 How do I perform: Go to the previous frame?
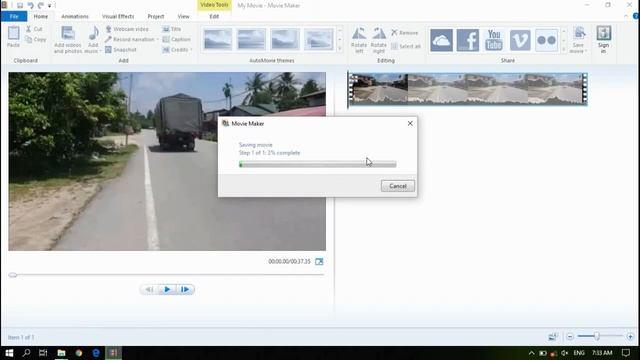[149, 289]
